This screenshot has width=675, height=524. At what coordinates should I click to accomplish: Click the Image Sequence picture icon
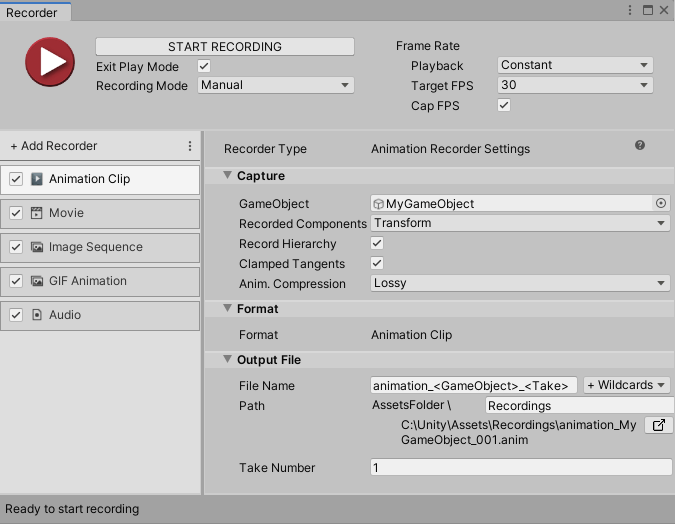[37, 247]
